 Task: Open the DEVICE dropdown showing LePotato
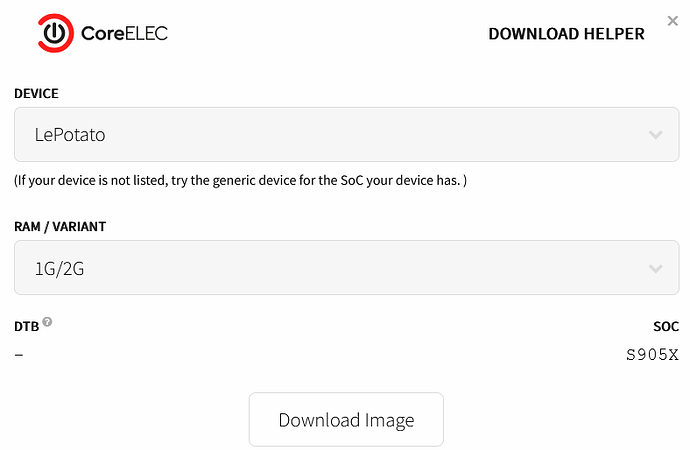pos(346,134)
